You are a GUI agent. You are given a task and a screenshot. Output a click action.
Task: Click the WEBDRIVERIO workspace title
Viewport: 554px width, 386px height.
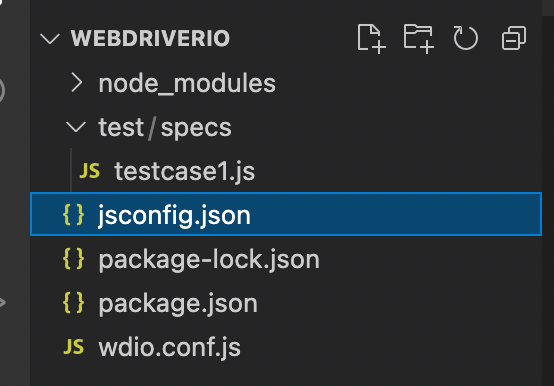(151, 38)
